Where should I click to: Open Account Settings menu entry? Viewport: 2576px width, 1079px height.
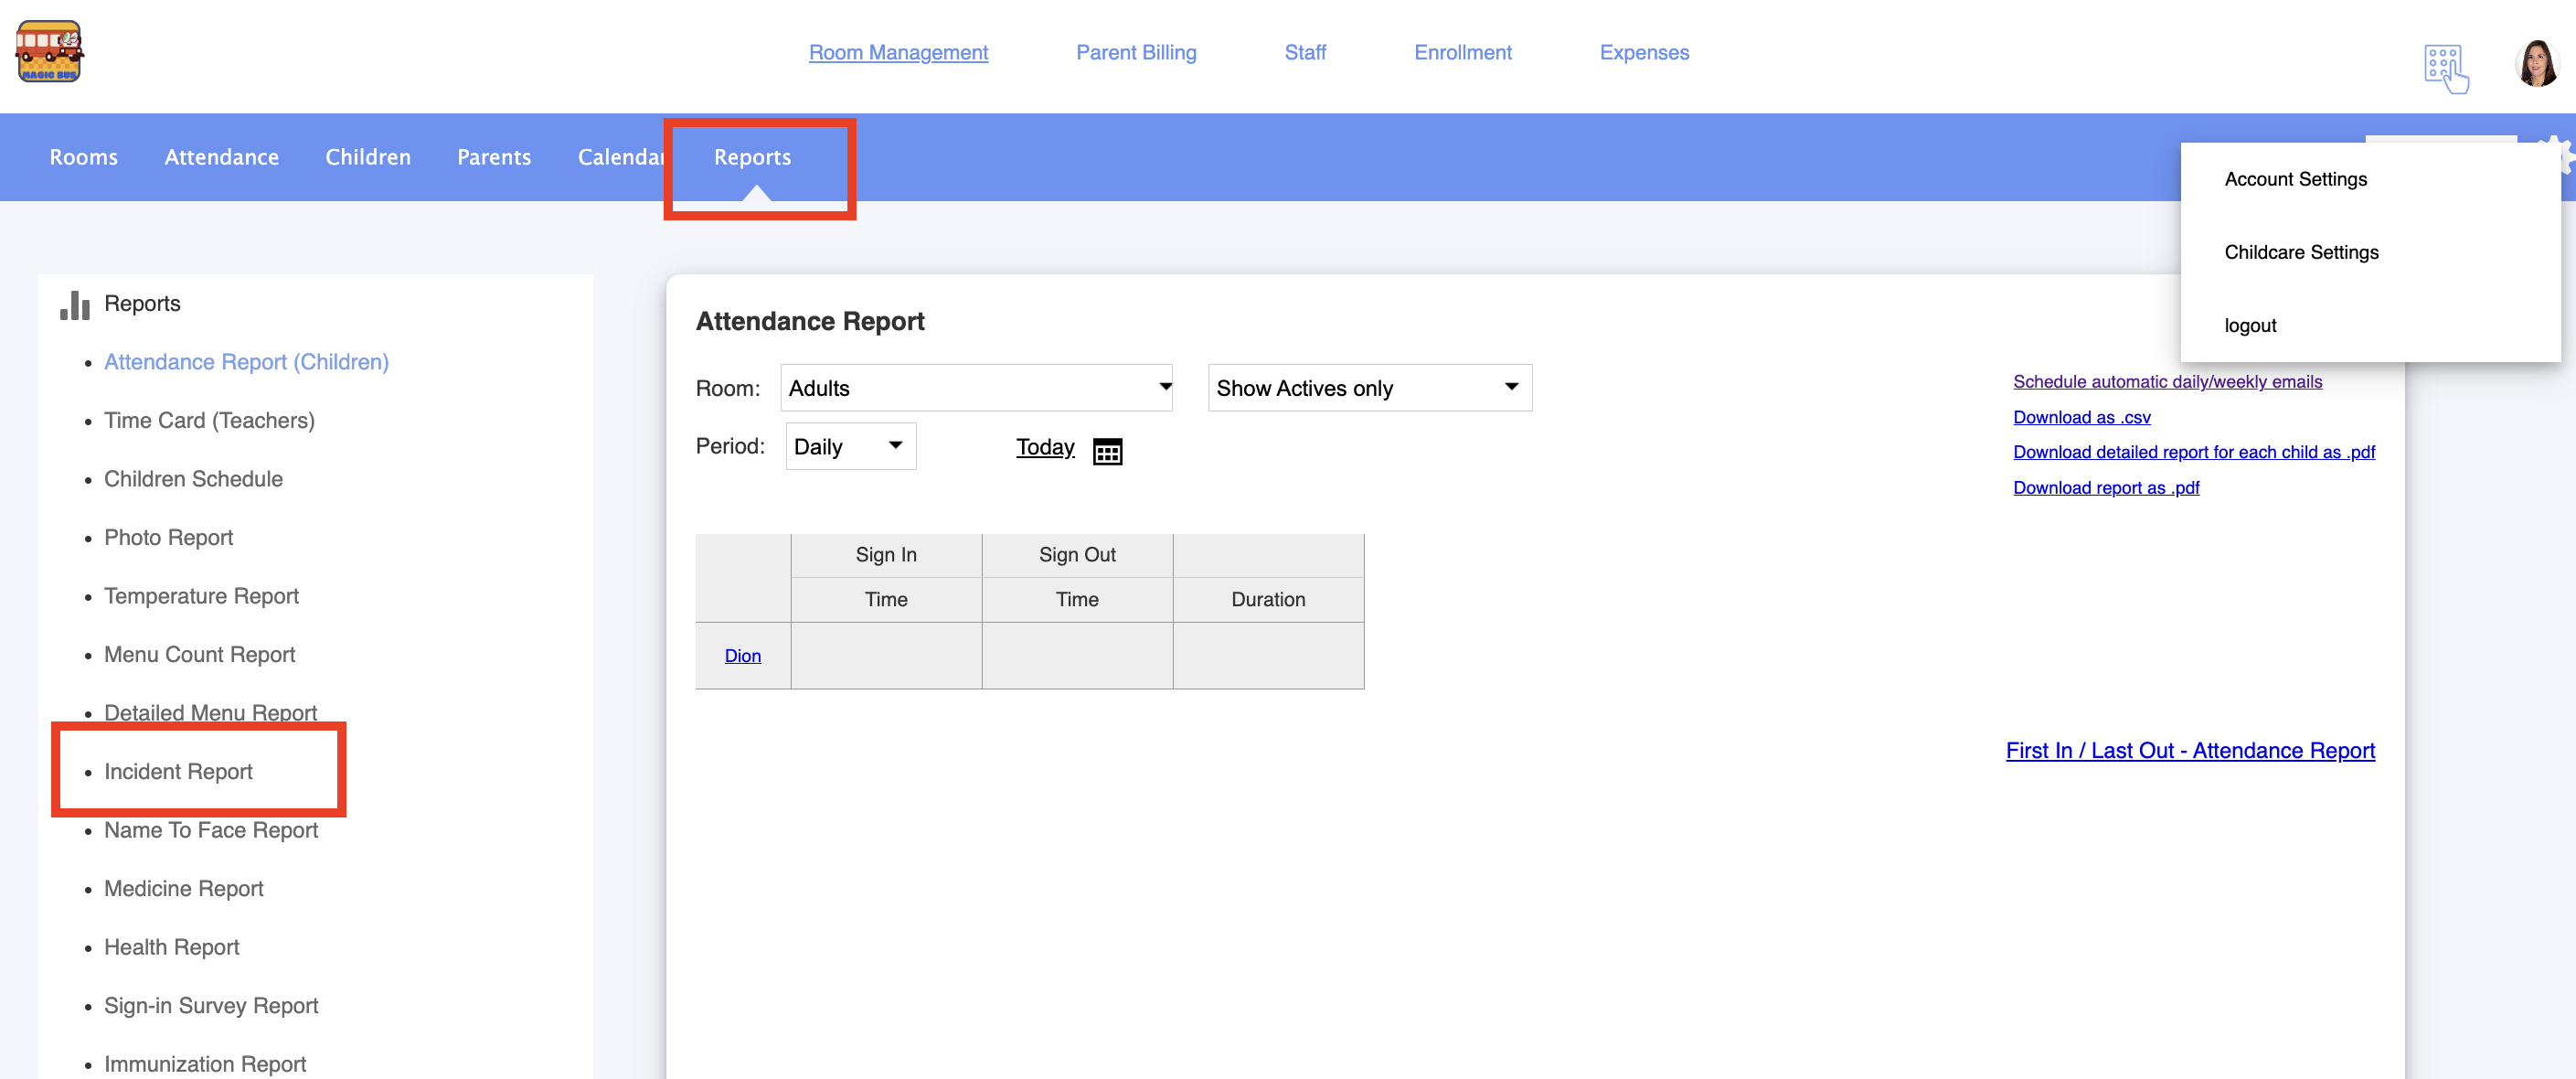click(x=2295, y=179)
